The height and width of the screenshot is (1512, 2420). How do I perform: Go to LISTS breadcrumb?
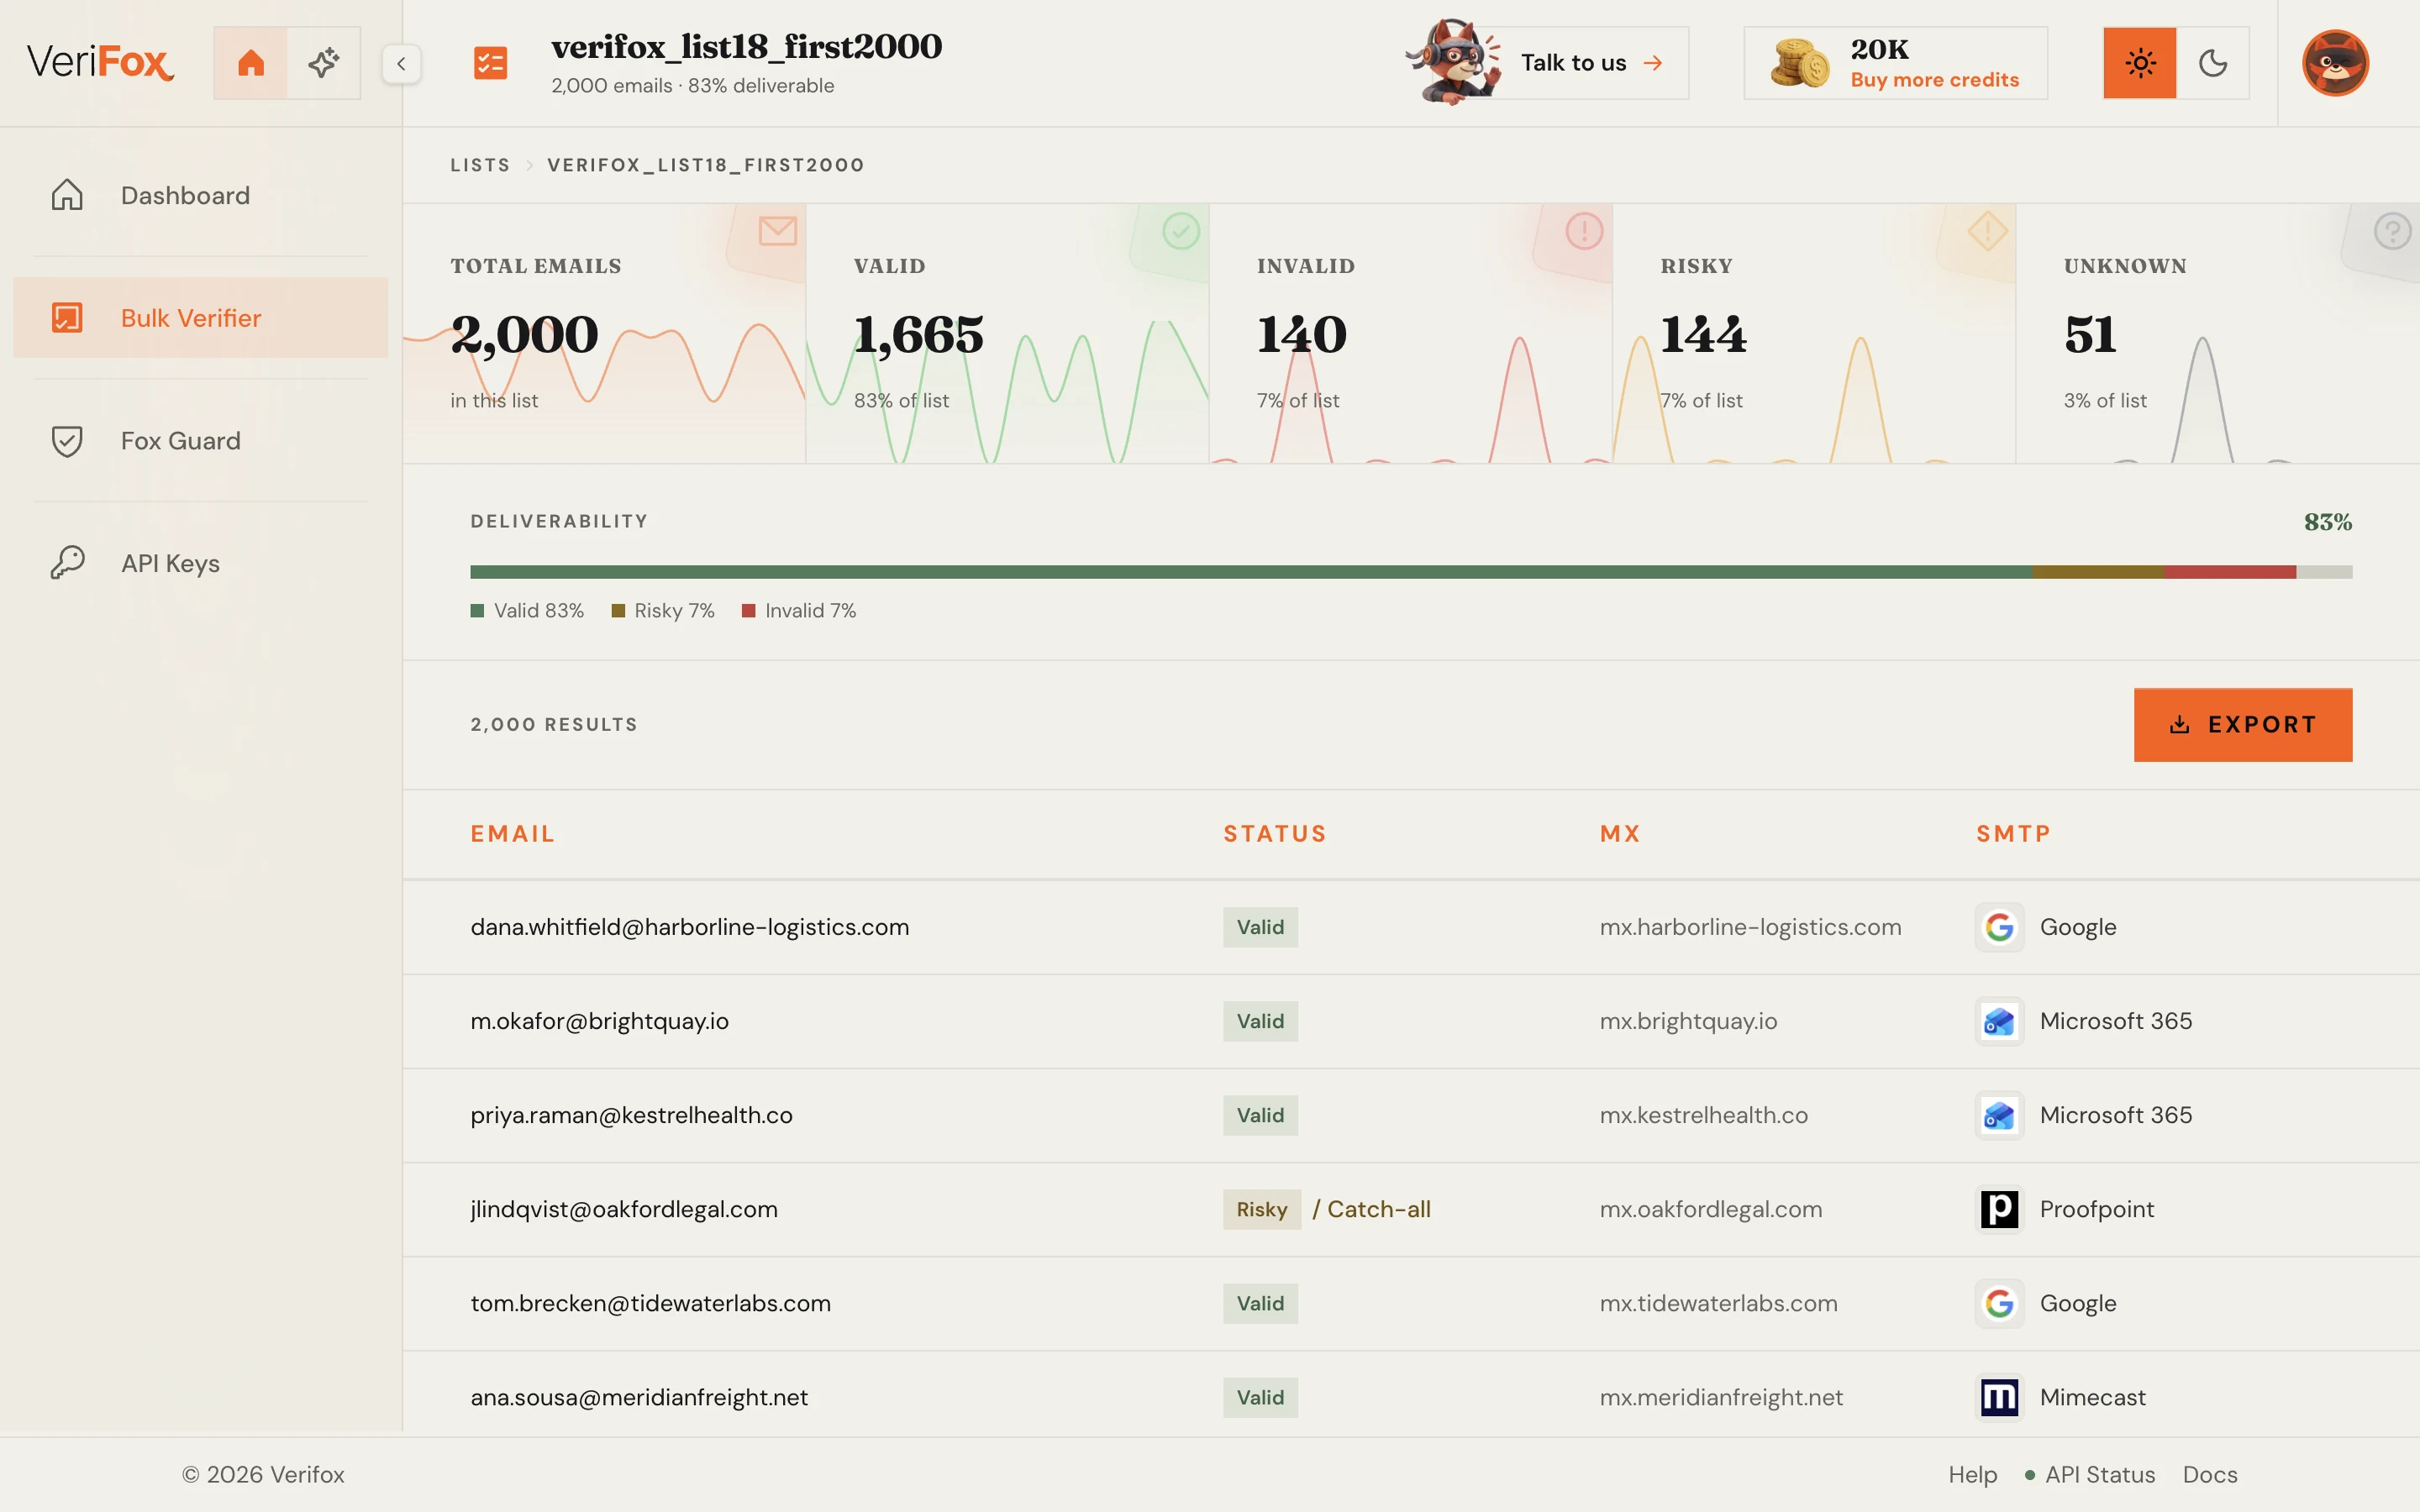tap(480, 165)
